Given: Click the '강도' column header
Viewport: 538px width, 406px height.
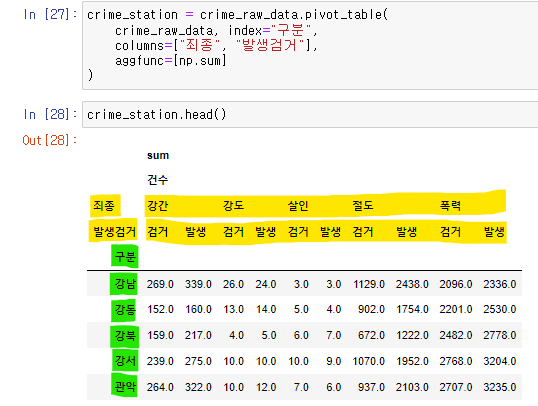Looking at the screenshot, I should tap(233, 206).
